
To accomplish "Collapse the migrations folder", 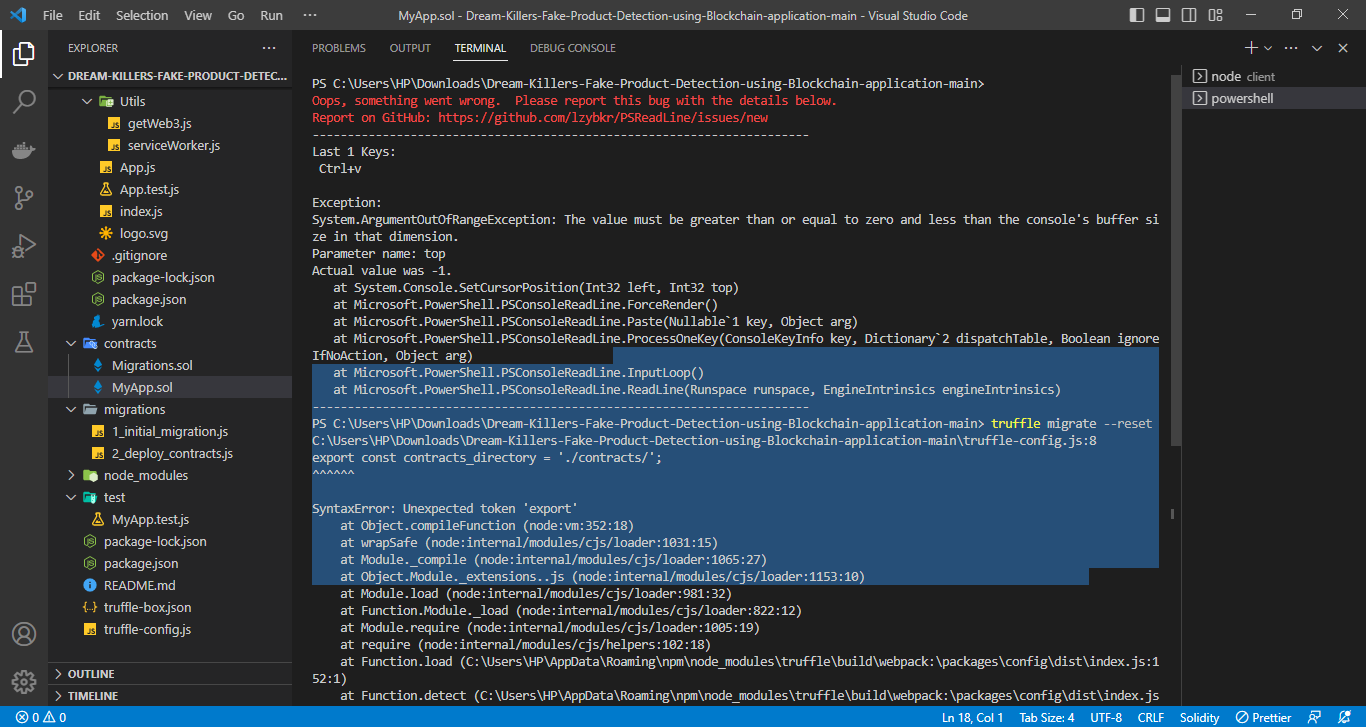I will point(170,409).
